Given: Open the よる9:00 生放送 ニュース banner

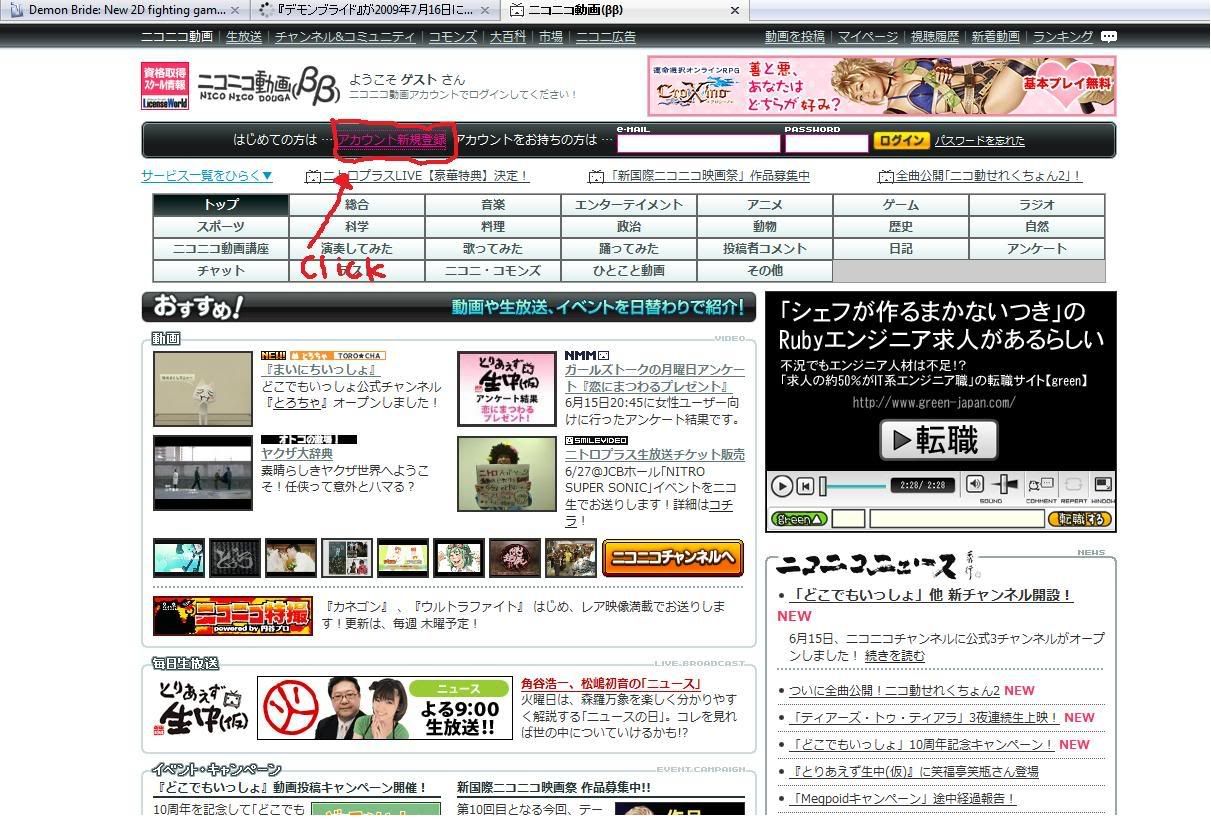Looking at the screenshot, I should (x=385, y=708).
